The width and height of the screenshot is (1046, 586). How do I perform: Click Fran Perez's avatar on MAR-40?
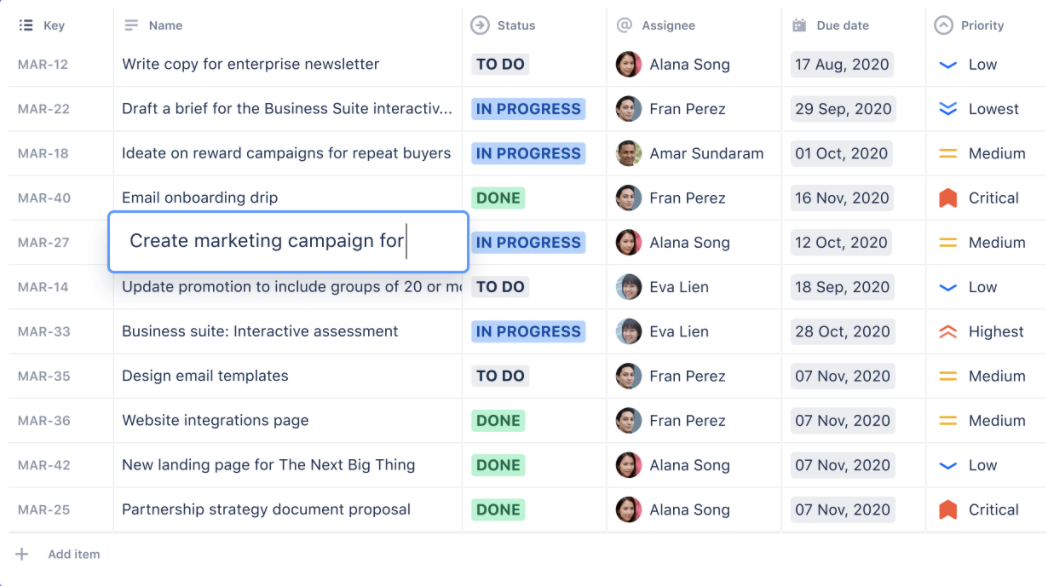[628, 197]
